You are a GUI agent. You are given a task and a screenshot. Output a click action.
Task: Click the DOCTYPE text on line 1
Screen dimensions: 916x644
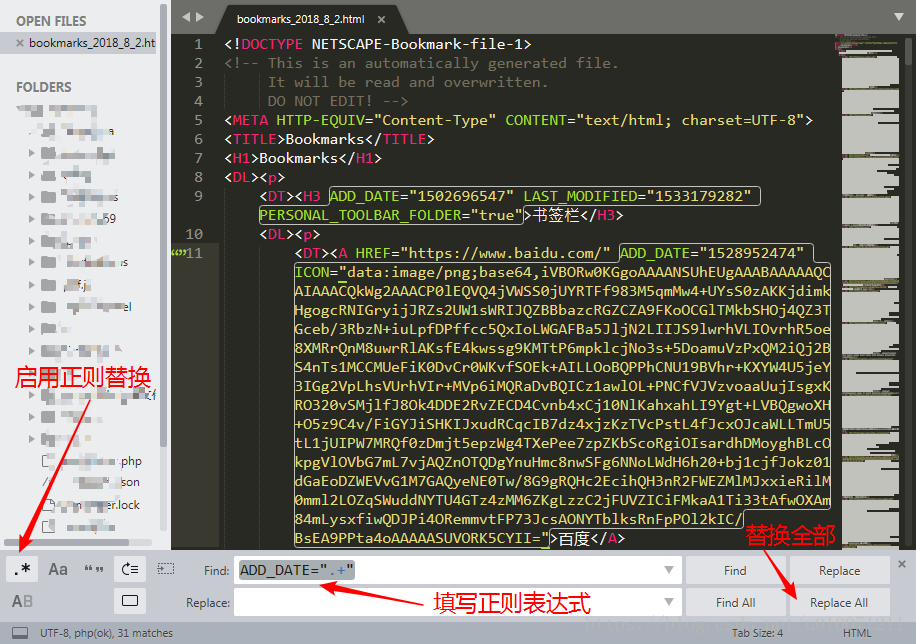[272, 44]
